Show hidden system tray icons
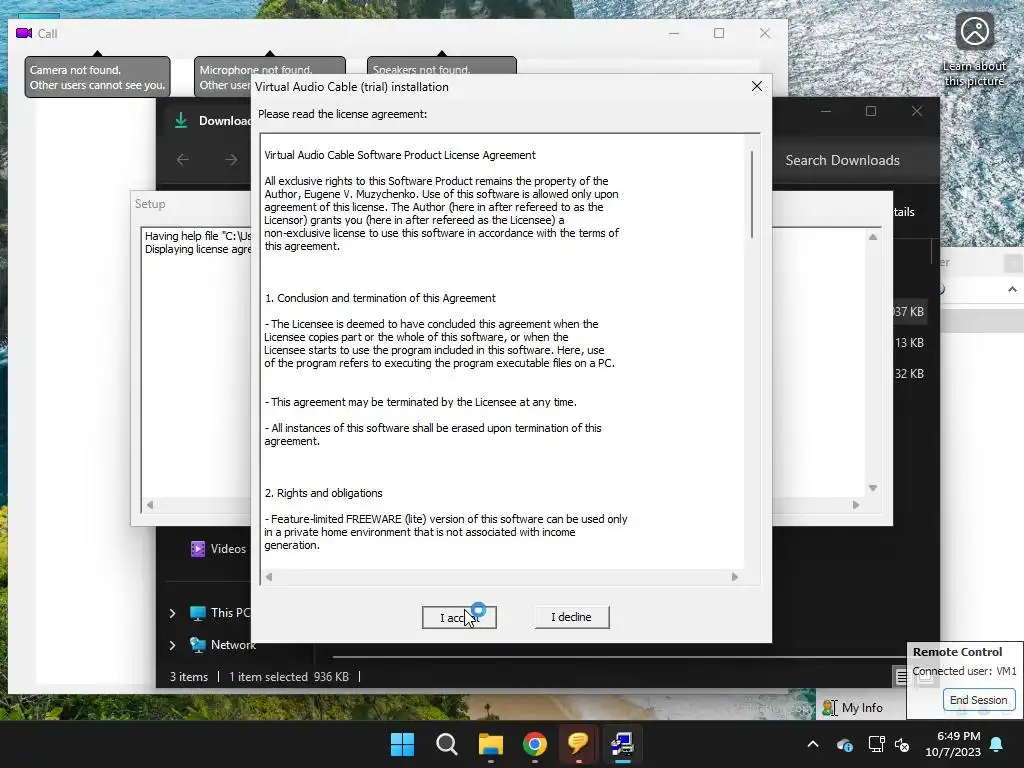Viewport: 1024px width, 768px height. tap(813, 744)
